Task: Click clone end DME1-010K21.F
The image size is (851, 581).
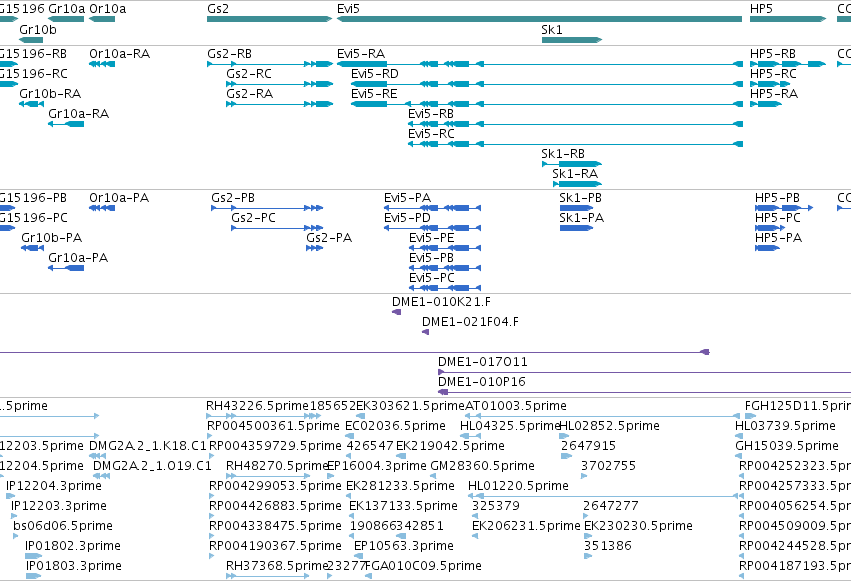Action: tap(397, 312)
